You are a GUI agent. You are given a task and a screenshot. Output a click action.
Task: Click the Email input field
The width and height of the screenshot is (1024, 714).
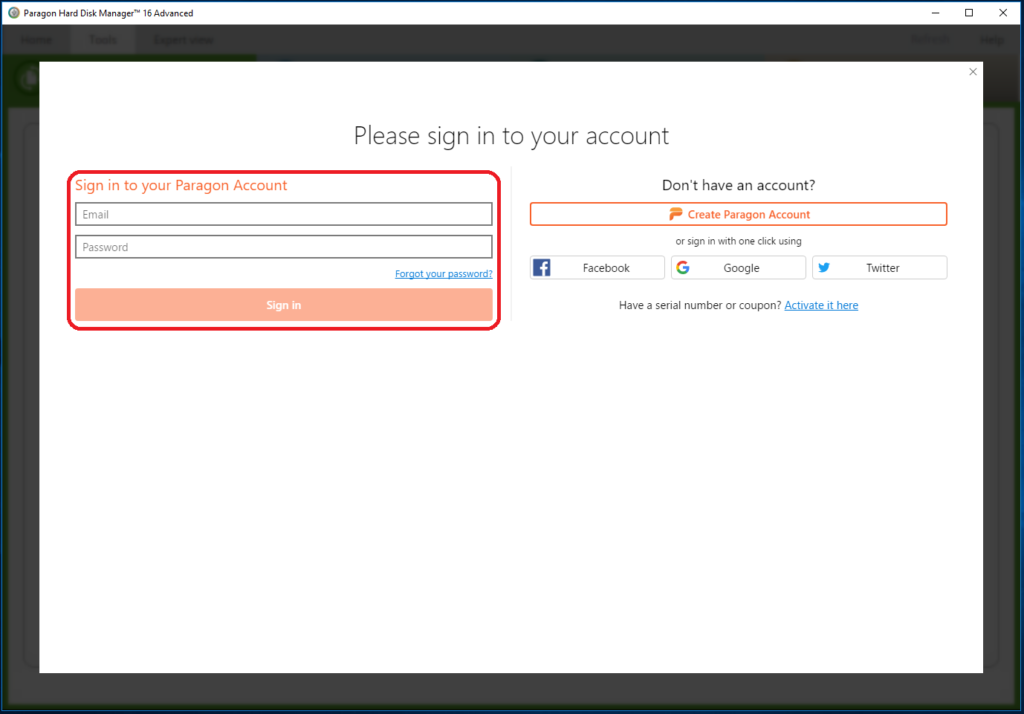[x=283, y=214]
